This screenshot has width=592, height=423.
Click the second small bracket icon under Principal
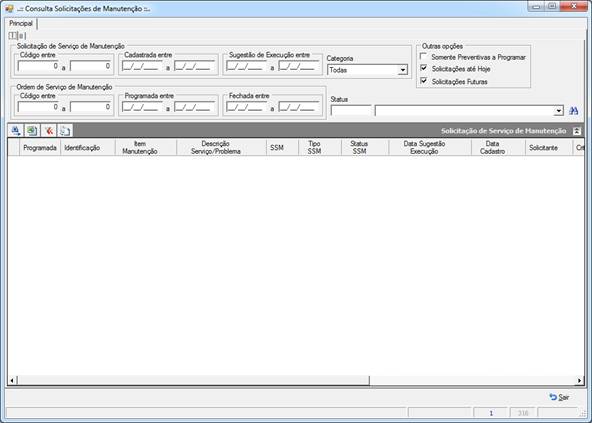[22, 36]
